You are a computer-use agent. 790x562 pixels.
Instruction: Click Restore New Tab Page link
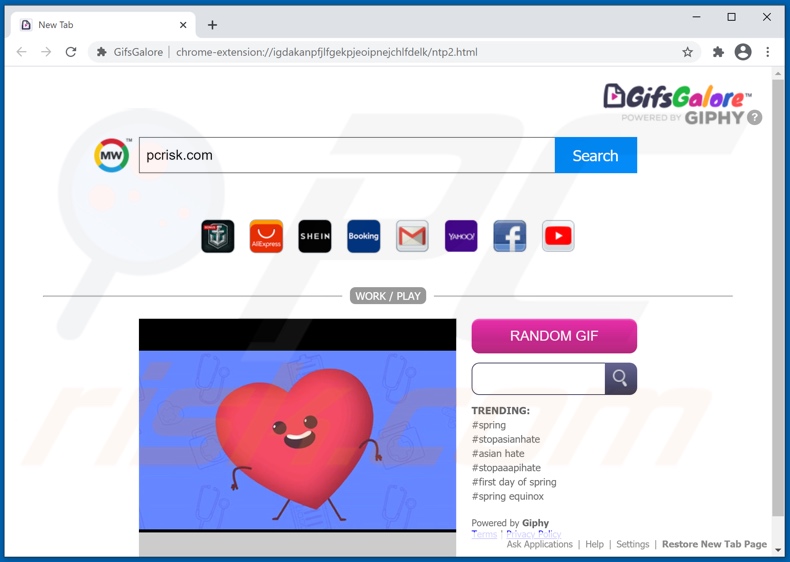click(x=714, y=544)
